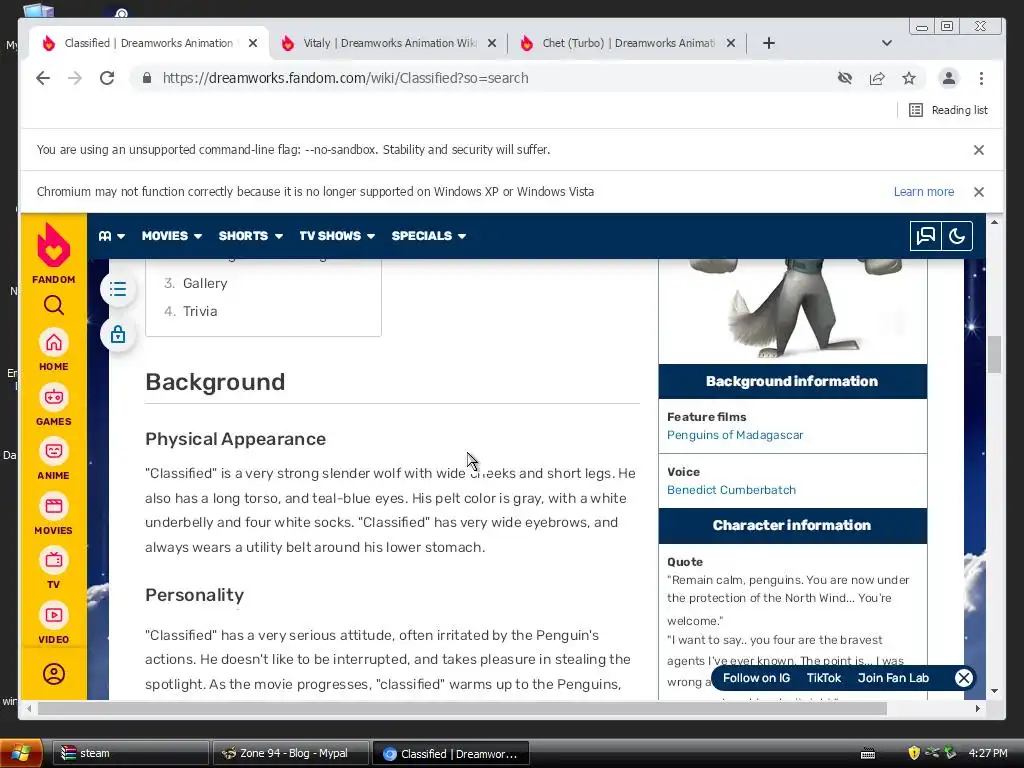Expand the wiki logo explore dropdown
The width and height of the screenshot is (1024, 768).
point(112,236)
